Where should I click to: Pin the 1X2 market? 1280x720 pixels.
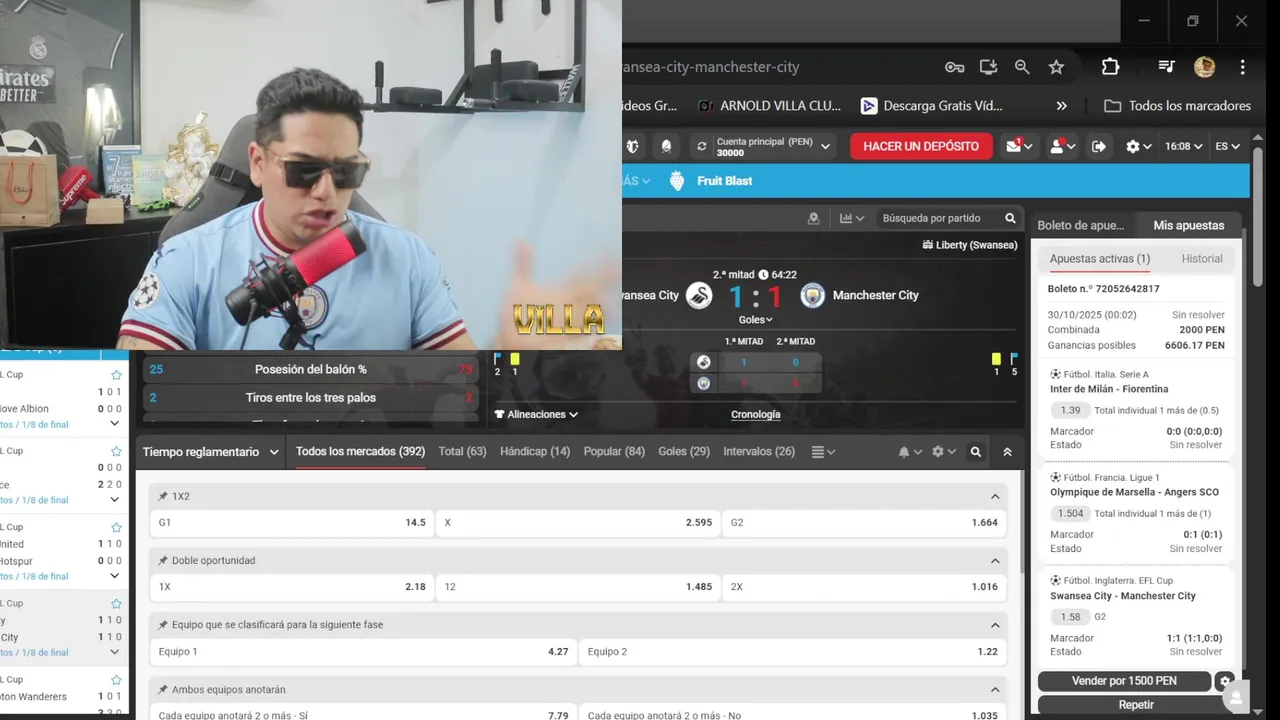click(x=162, y=496)
